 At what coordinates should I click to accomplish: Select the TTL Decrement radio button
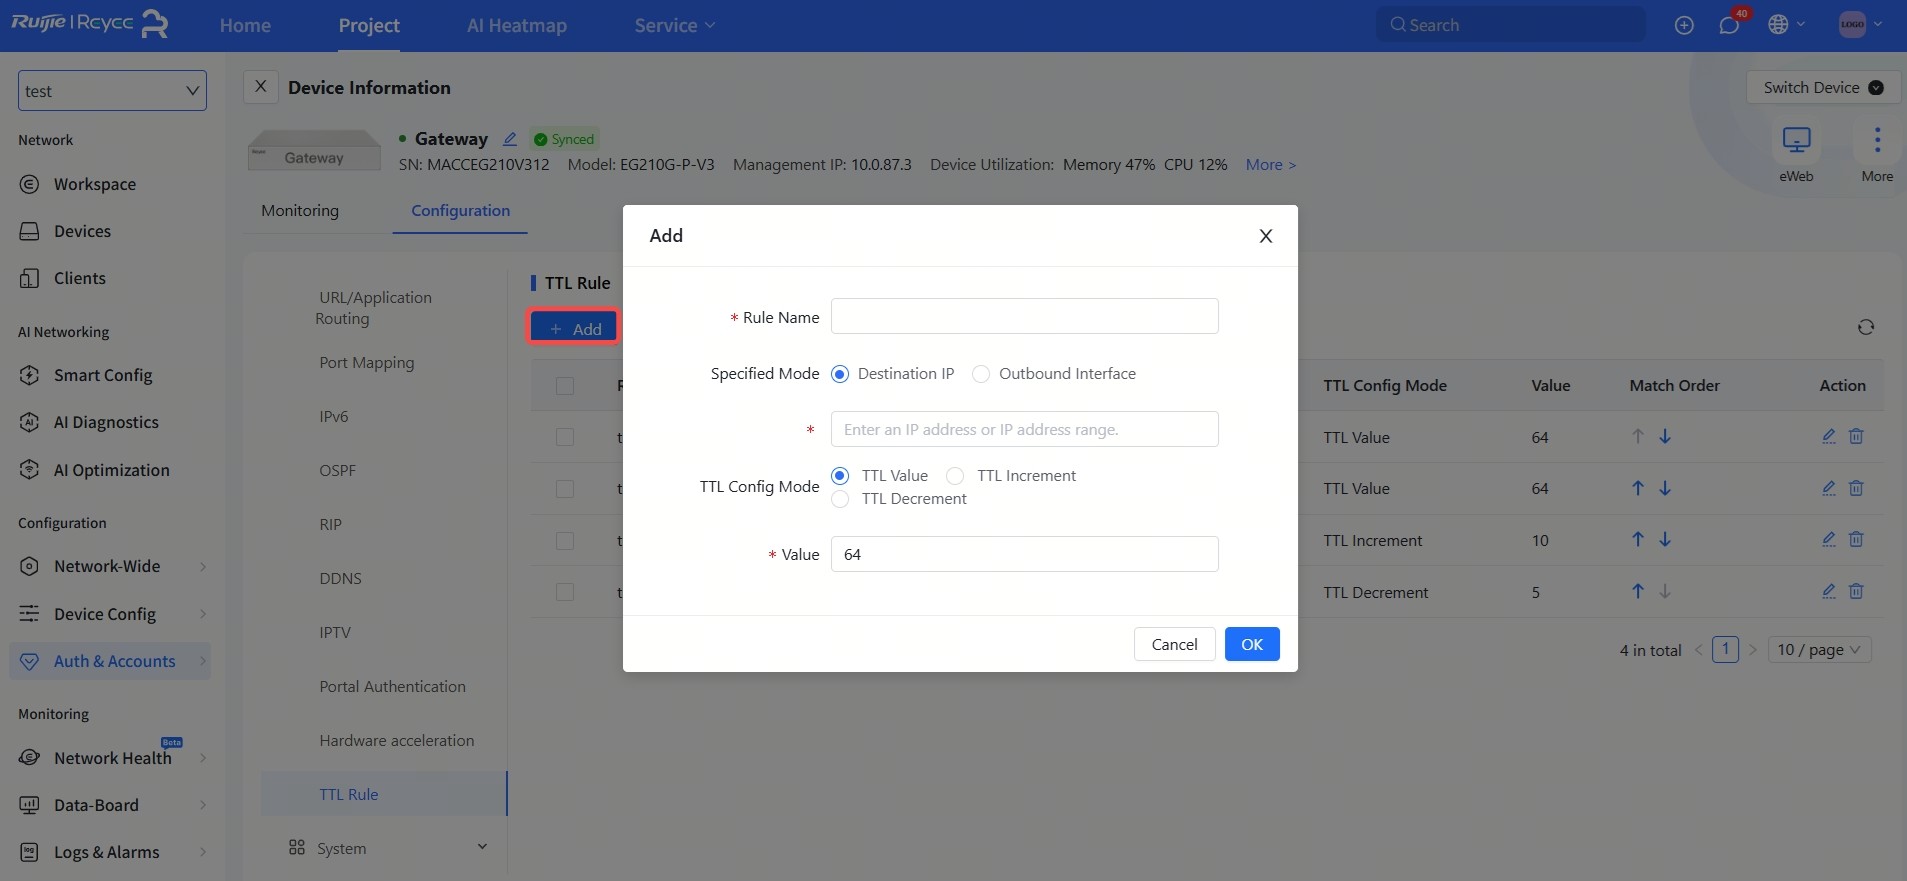pyautogui.click(x=840, y=499)
